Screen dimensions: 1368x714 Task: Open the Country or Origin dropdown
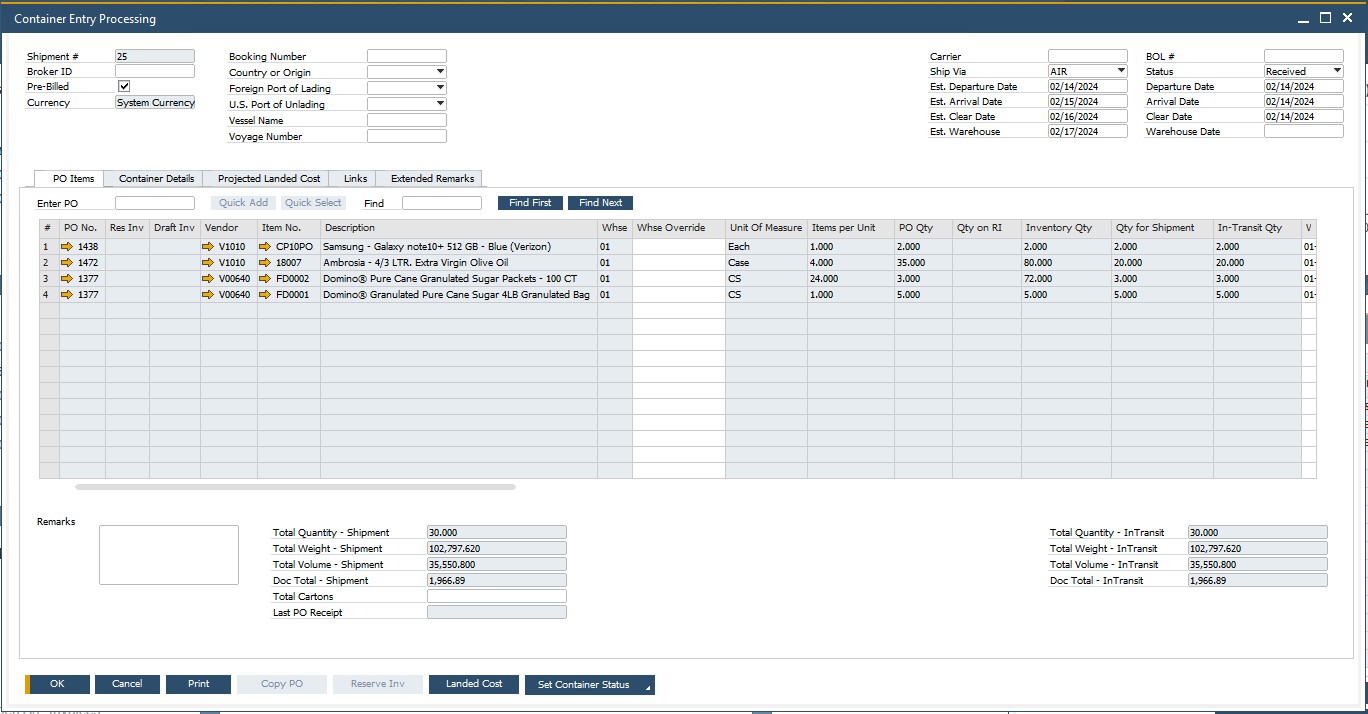tap(437, 71)
